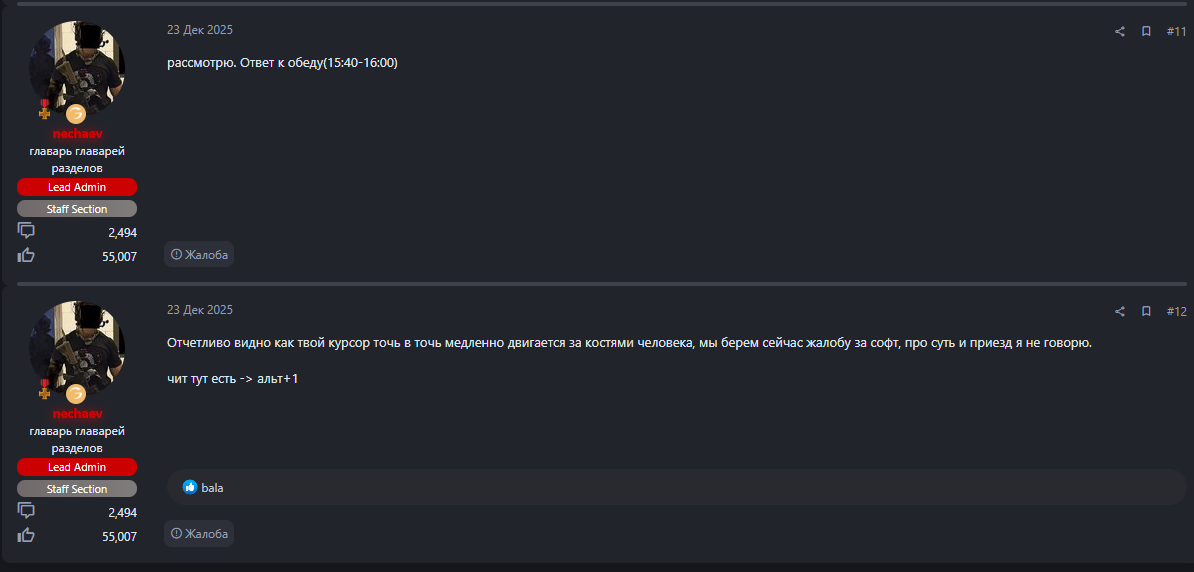Click the medal icon on post #12 avatar
This screenshot has width=1194, height=572.
click(44, 389)
